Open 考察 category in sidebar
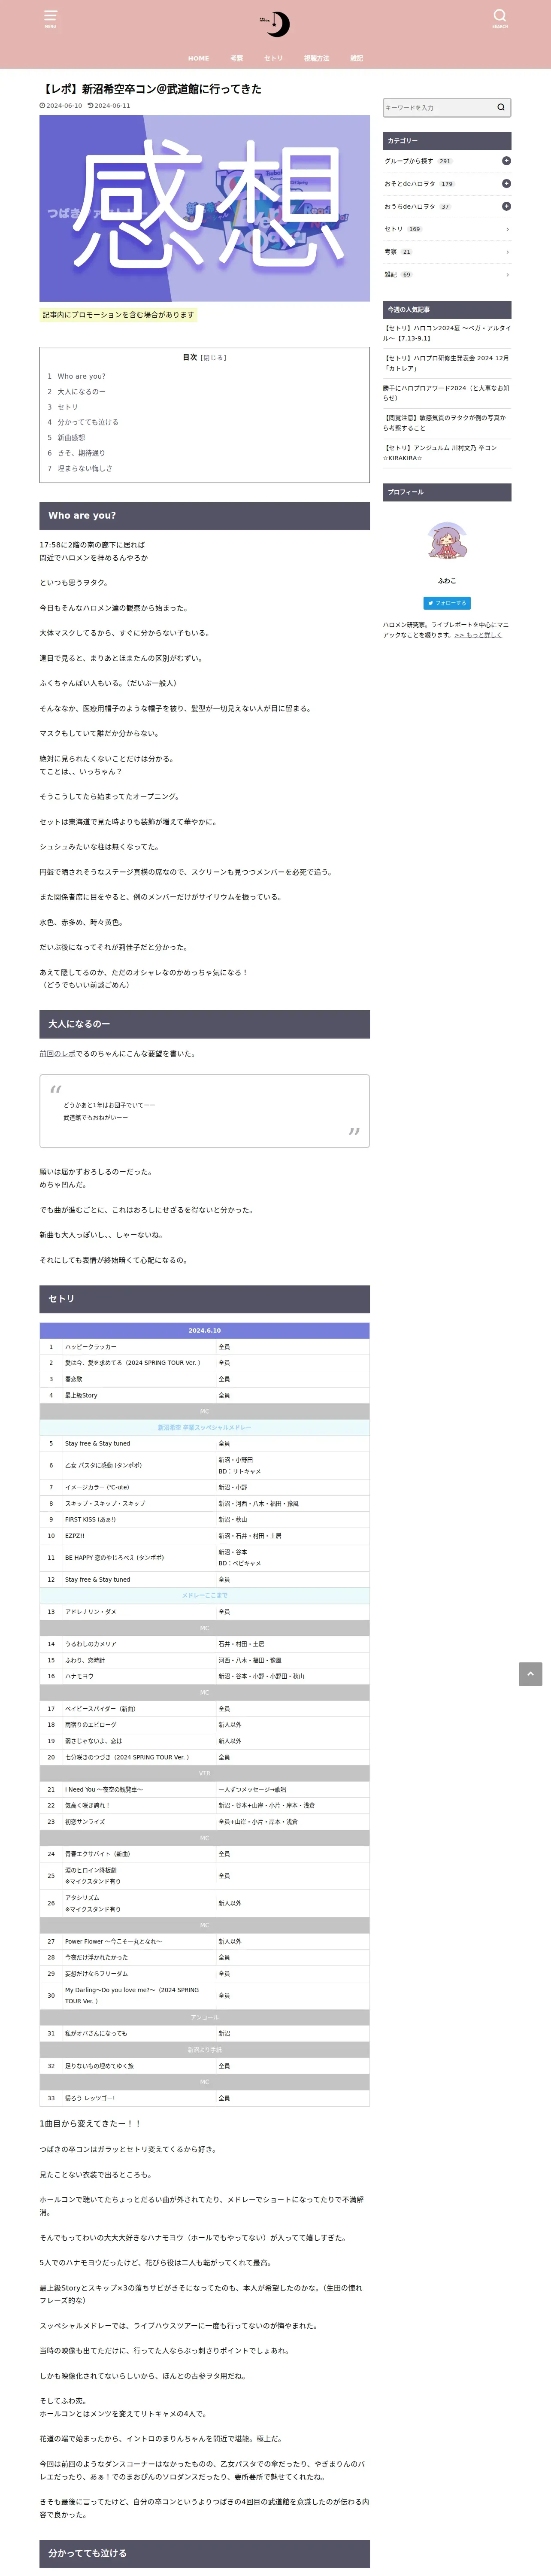Viewport: 551px width, 2576px height. (447, 252)
